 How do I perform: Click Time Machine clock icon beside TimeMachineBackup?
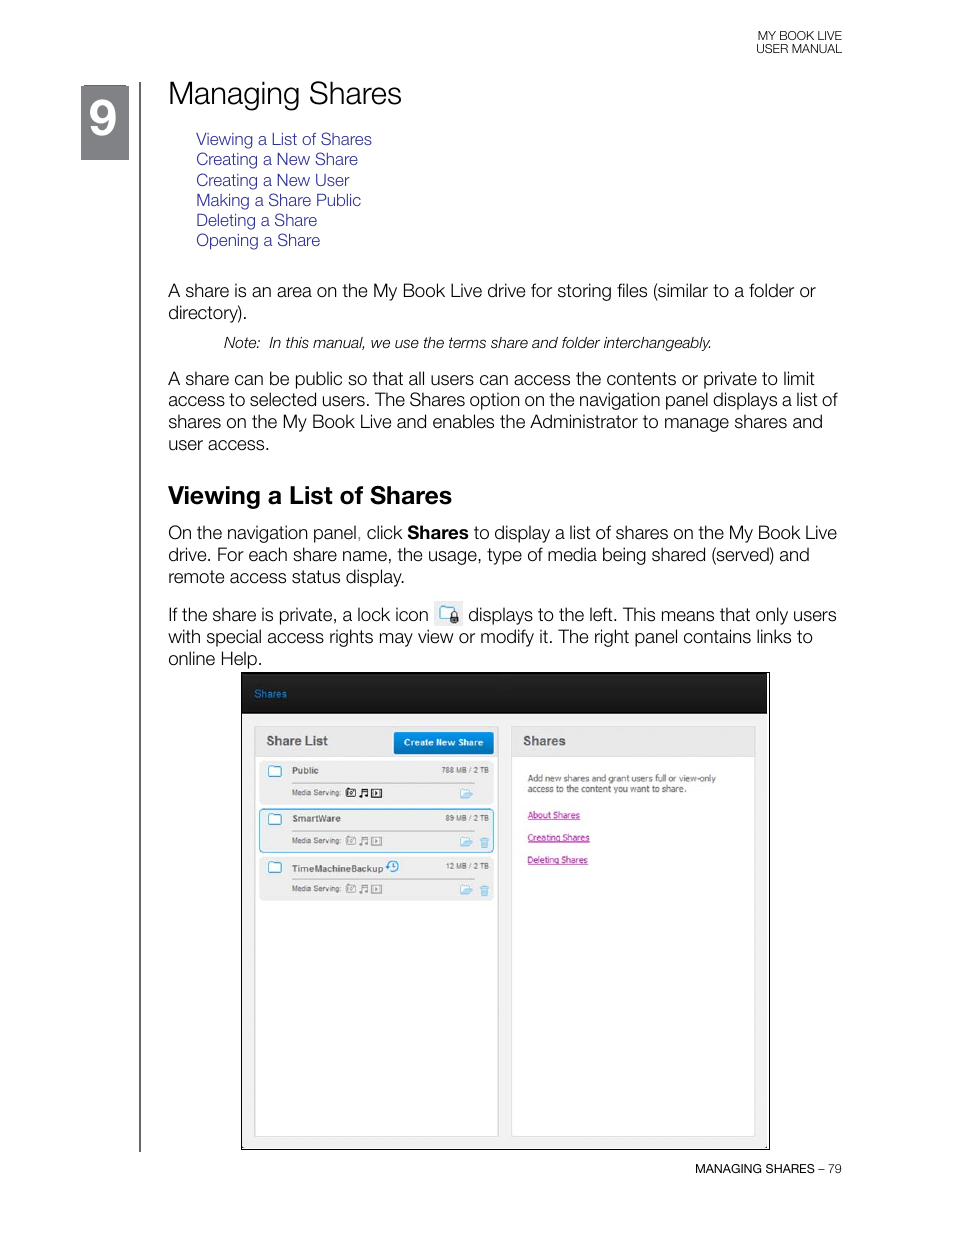tap(393, 866)
